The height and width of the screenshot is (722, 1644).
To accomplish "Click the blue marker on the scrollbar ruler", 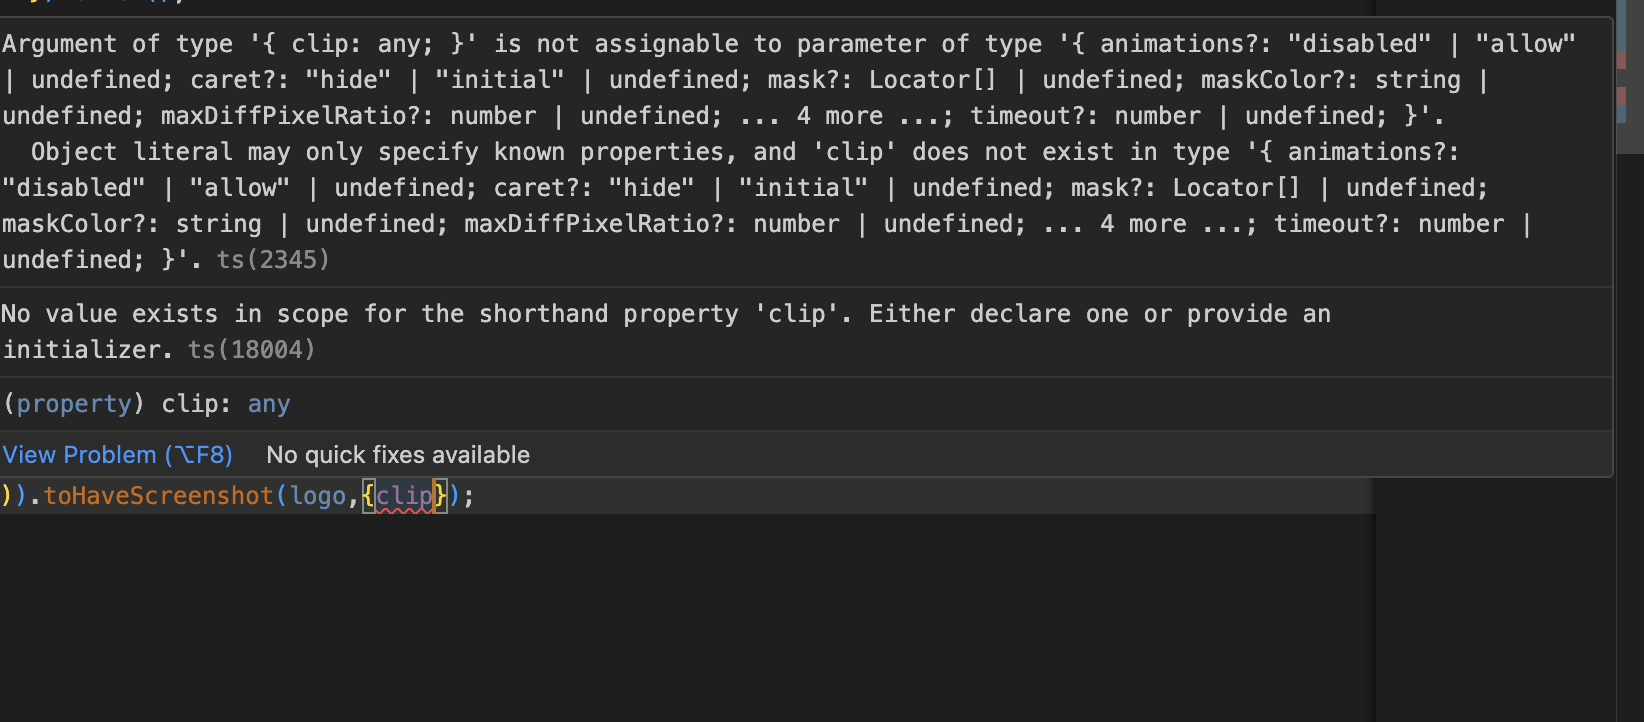I will (x=1621, y=25).
